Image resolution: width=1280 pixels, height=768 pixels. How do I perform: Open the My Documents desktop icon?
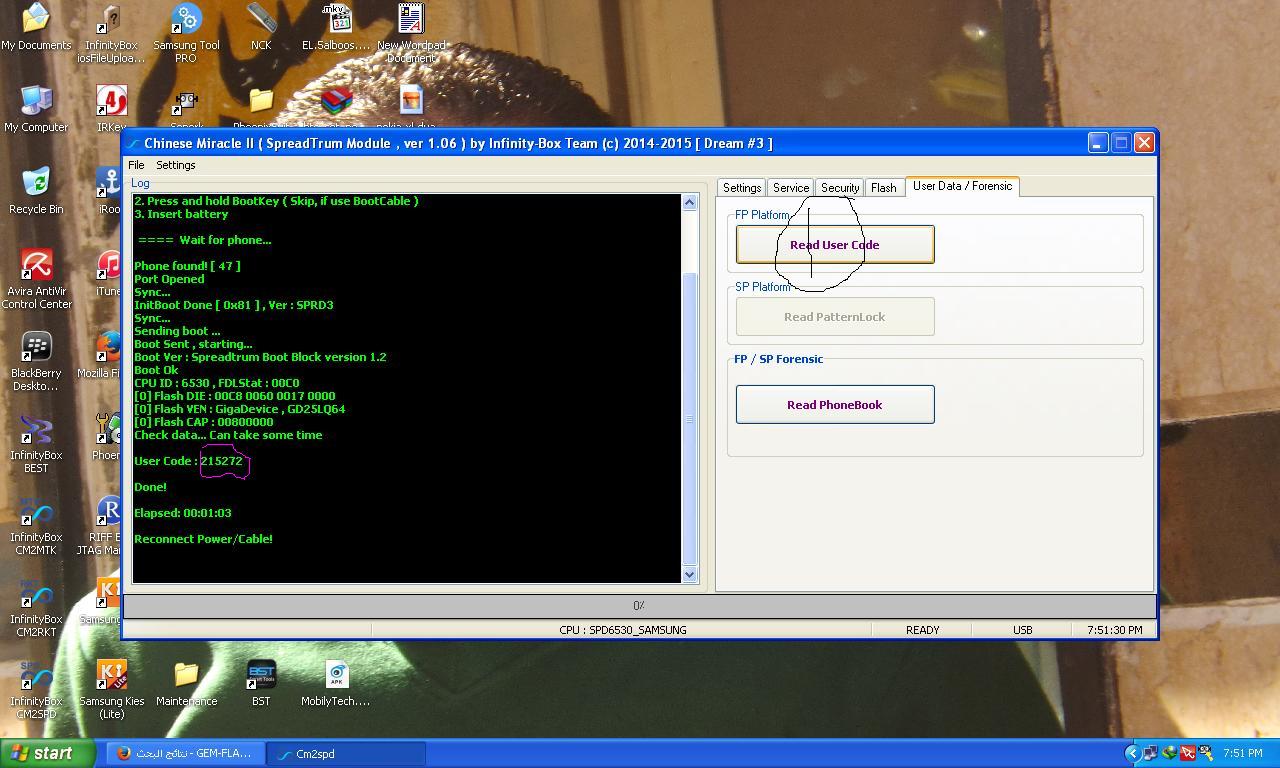tap(36, 27)
